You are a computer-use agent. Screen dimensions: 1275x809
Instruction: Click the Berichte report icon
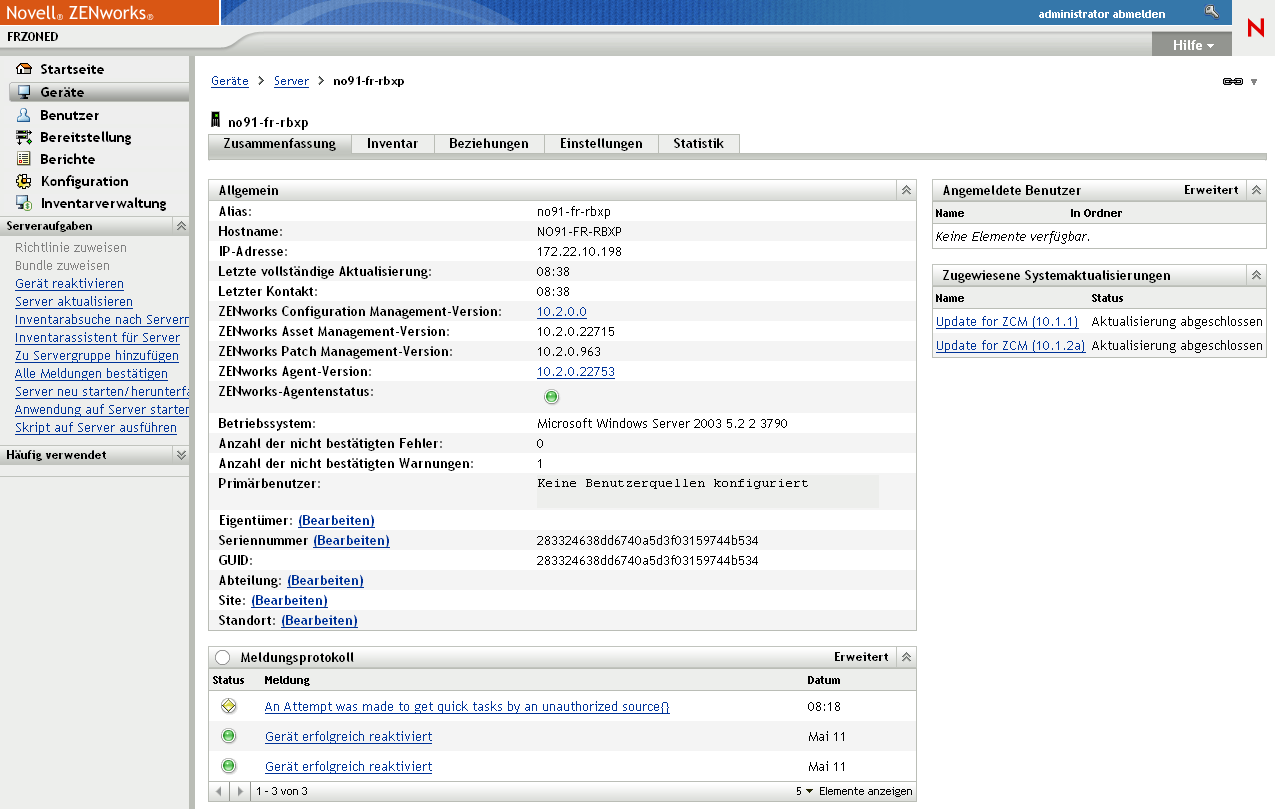(24, 159)
